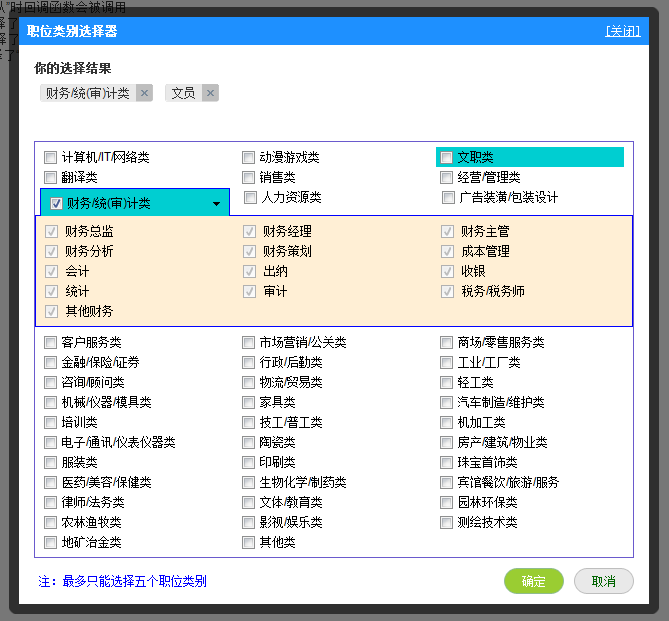Select the 客户服务类 category

pyautogui.click(x=51, y=342)
